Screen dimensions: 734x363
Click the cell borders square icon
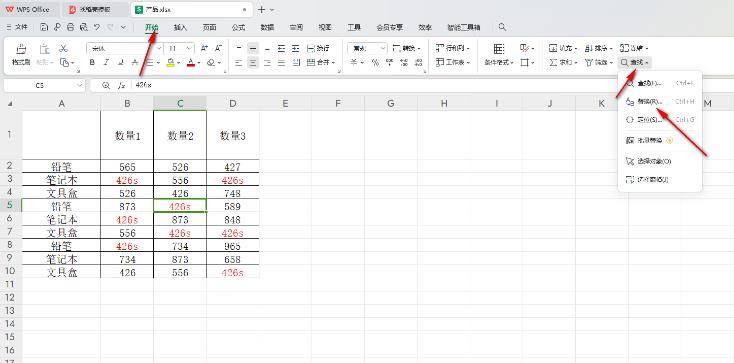point(525,62)
